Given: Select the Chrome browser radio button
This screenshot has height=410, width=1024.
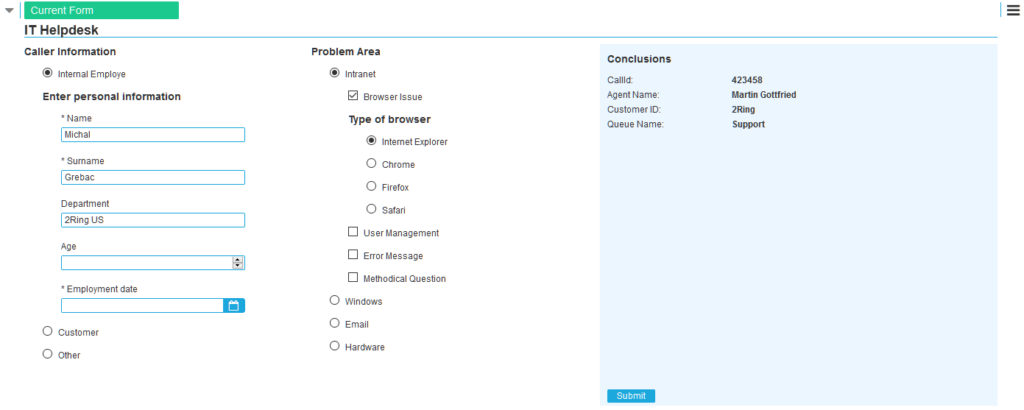Looking at the screenshot, I should (x=372, y=163).
